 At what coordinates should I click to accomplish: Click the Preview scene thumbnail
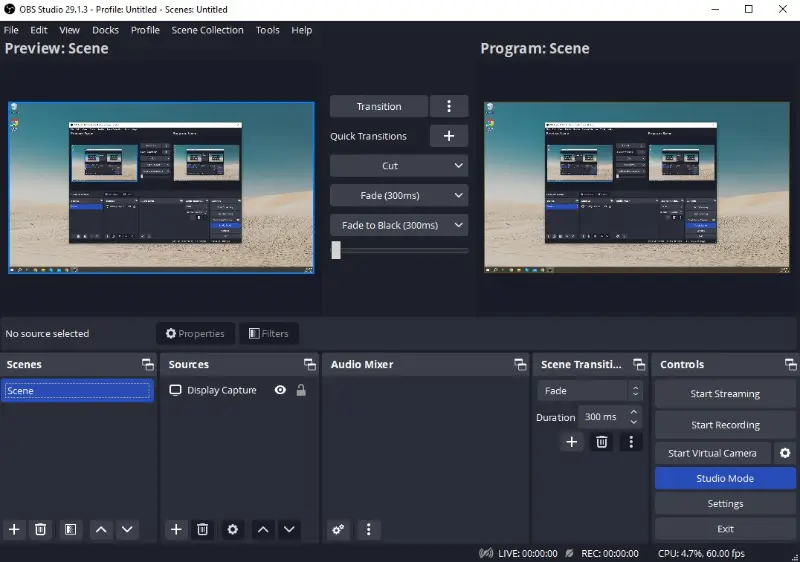pos(161,188)
